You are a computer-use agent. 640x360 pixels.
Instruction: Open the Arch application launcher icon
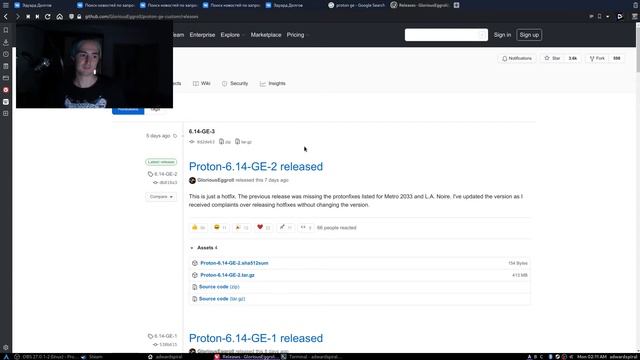click(x=6, y=357)
